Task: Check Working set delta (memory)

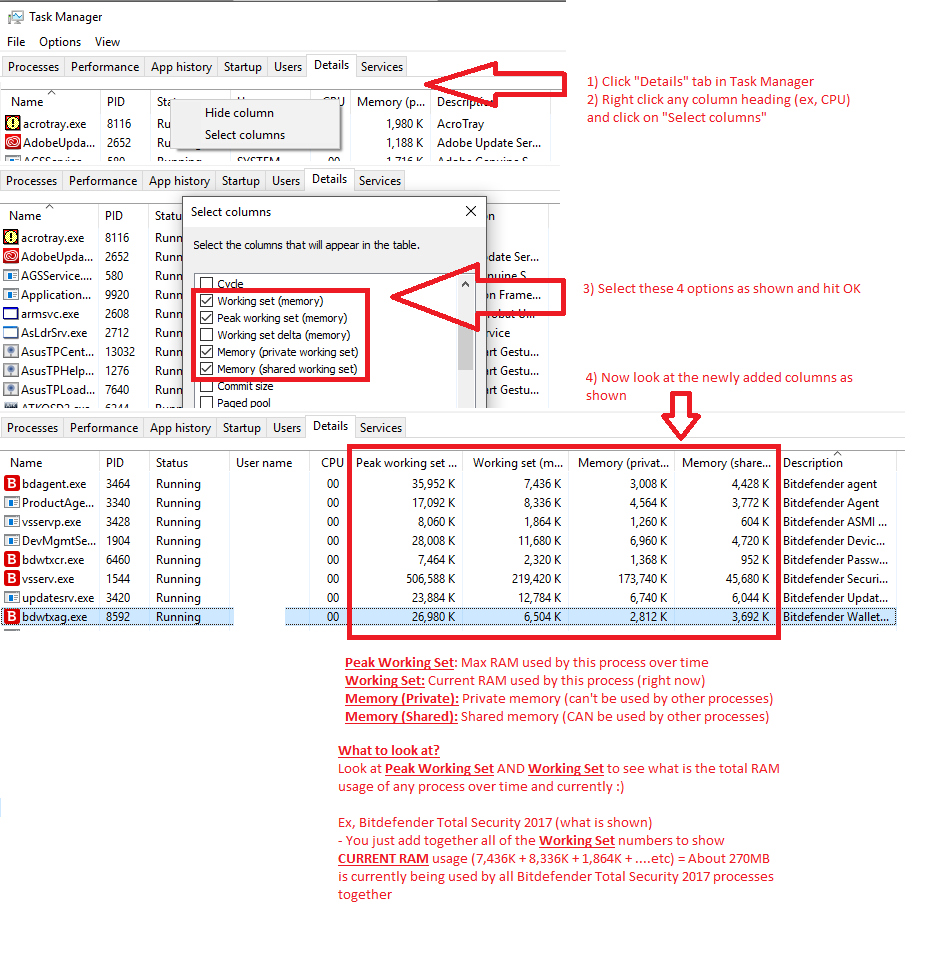Action: (207, 335)
